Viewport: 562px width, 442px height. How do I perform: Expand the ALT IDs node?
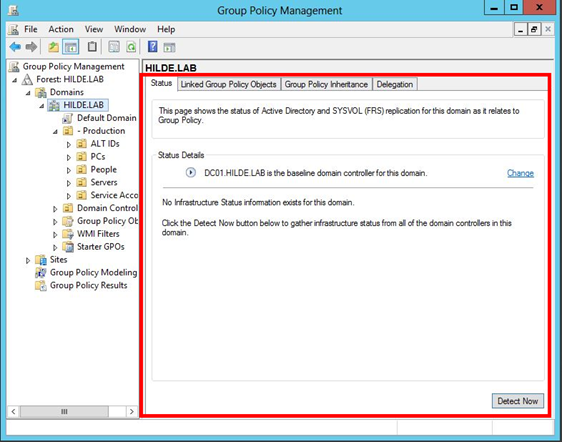coord(69,144)
